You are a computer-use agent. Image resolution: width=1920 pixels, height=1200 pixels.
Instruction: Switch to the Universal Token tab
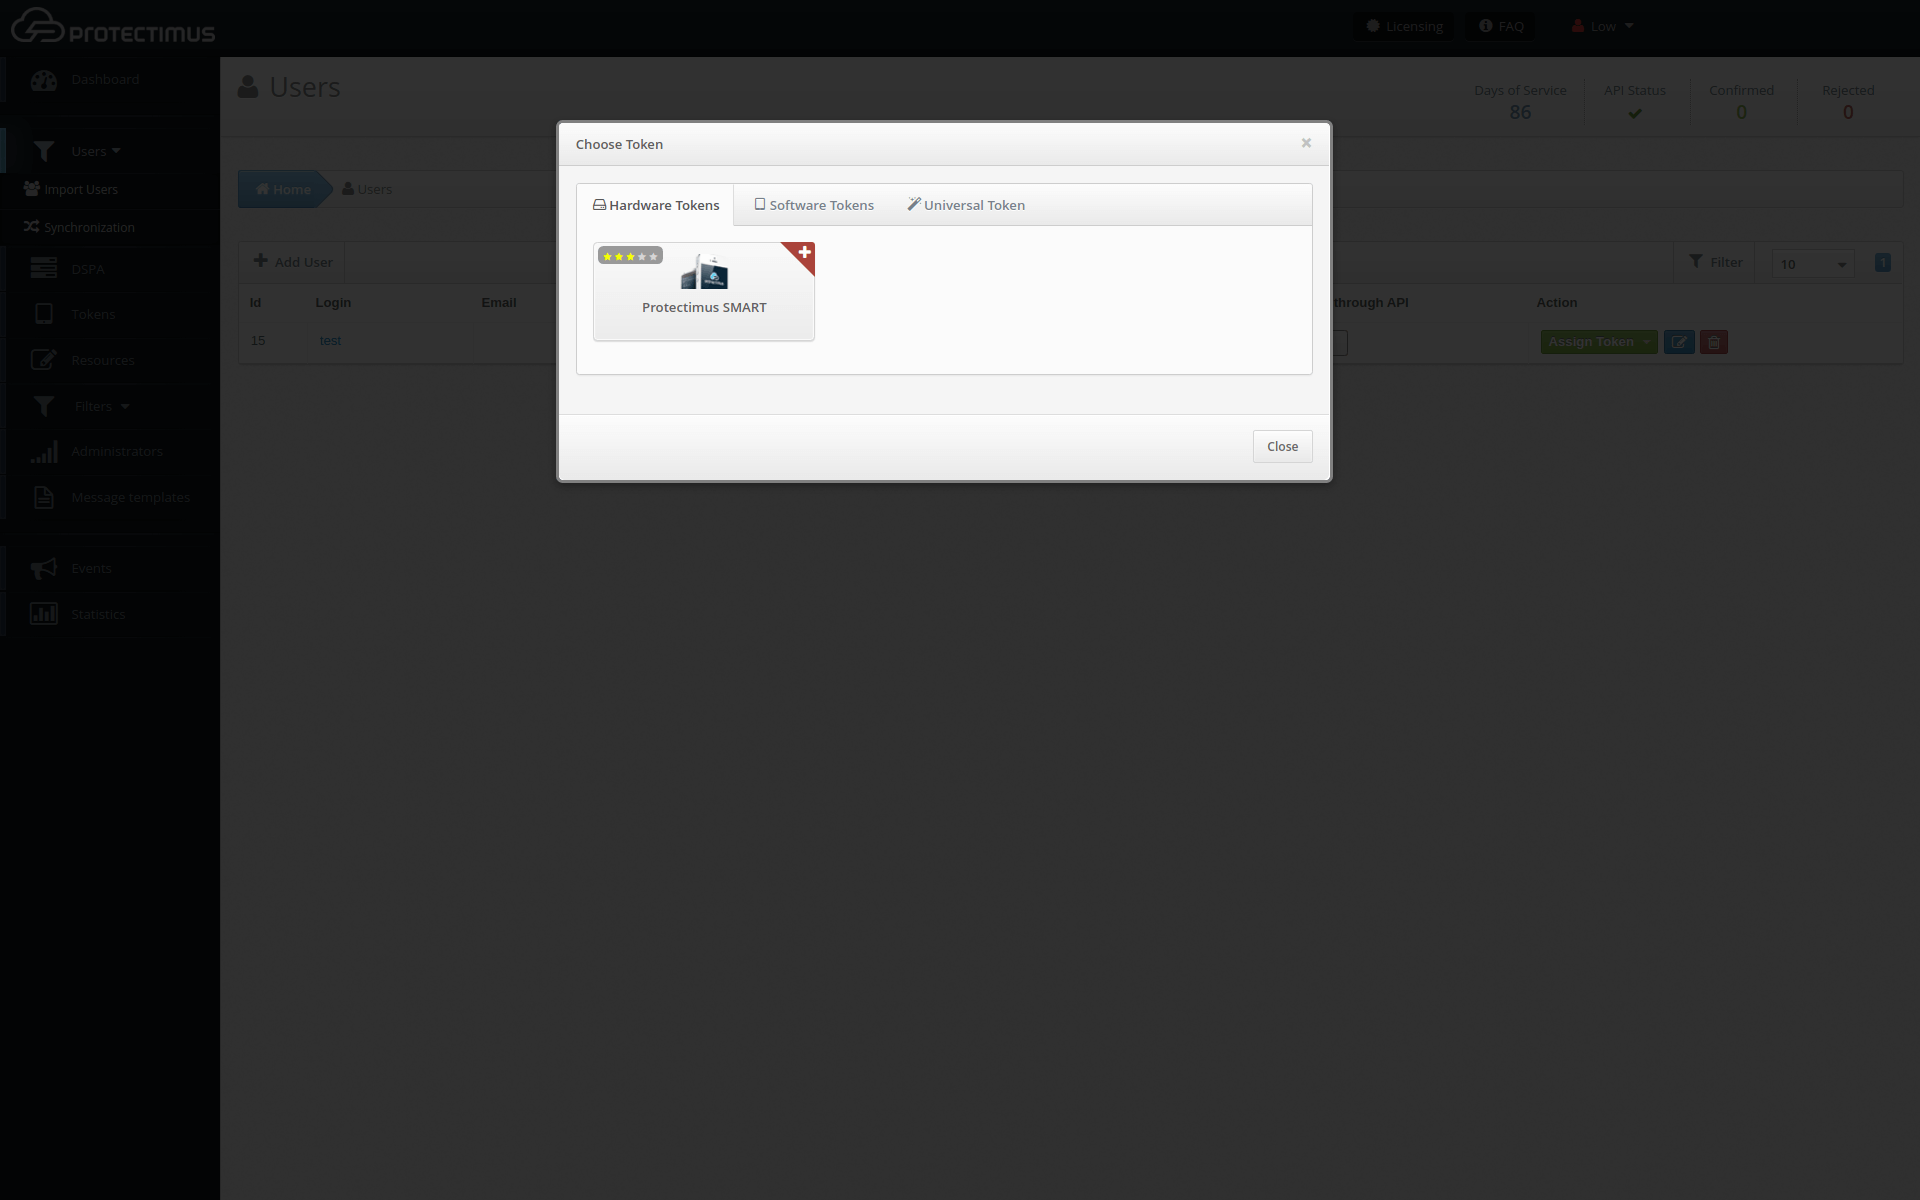coord(966,205)
